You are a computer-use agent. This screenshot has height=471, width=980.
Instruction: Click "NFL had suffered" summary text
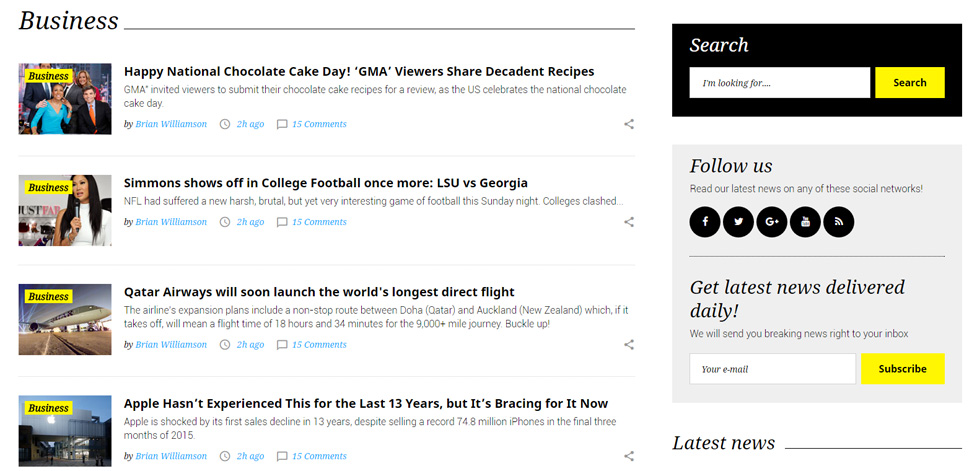click(374, 201)
